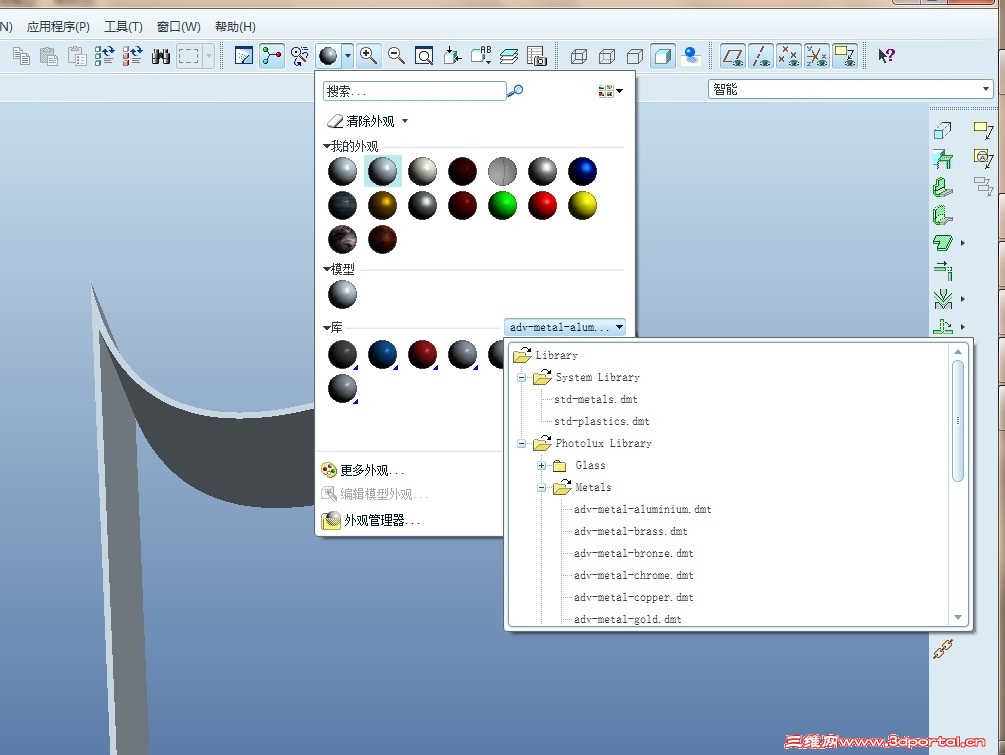Select adv-metal-copper.dmt
The image size is (1005, 755).
(633, 597)
